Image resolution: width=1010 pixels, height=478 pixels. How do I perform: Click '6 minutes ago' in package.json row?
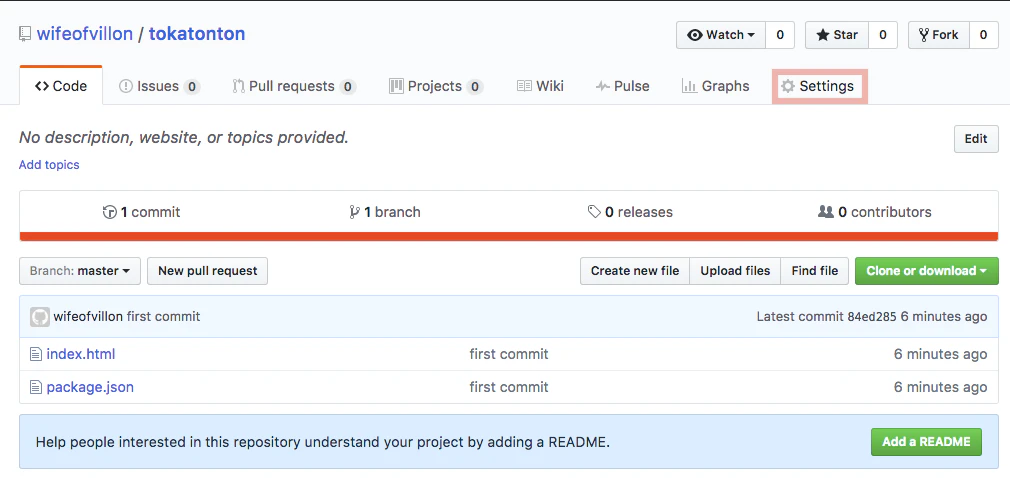point(940,387)
